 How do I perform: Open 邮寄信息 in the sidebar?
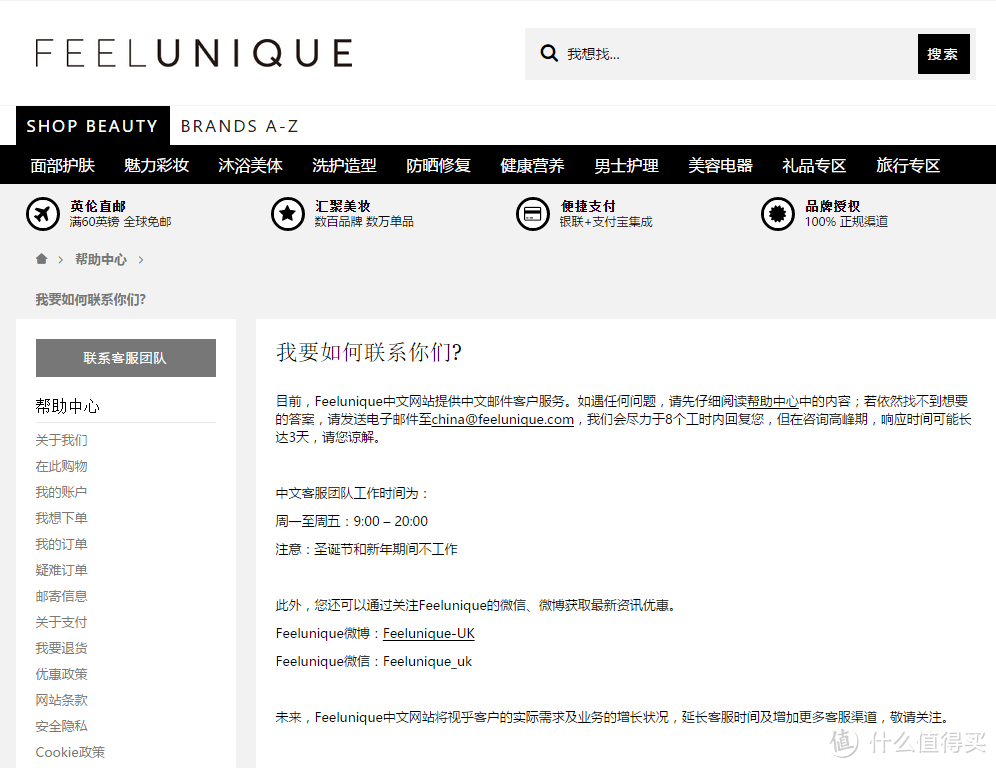(x=62, y=596)
